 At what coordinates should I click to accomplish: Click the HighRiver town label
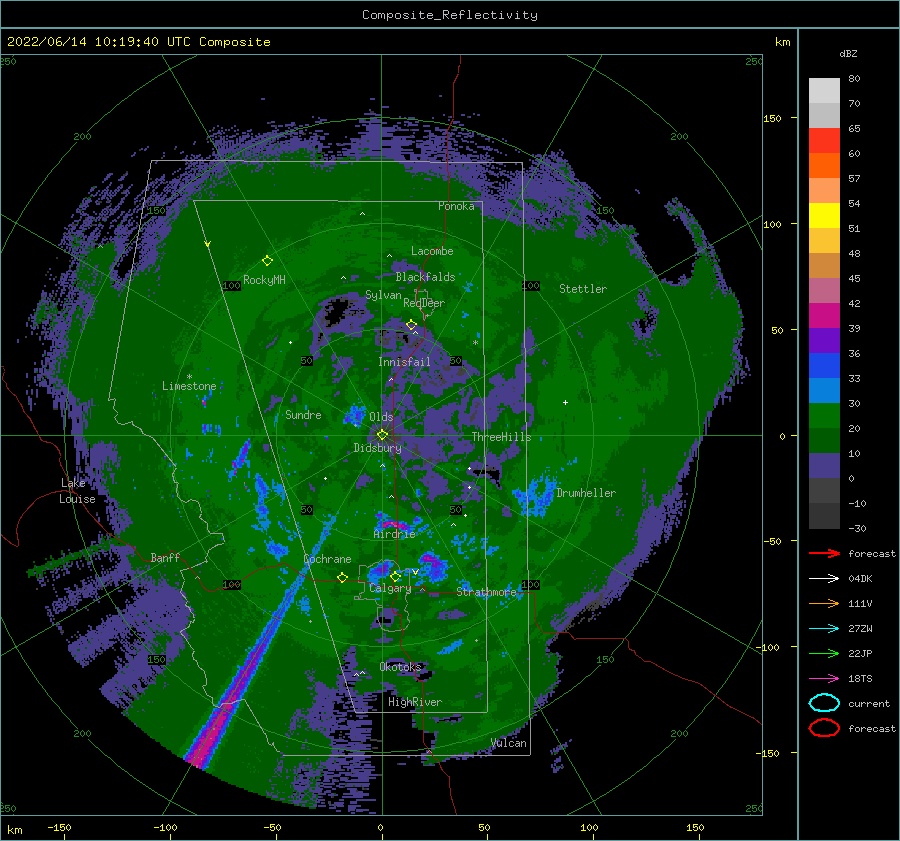[415, 702]
